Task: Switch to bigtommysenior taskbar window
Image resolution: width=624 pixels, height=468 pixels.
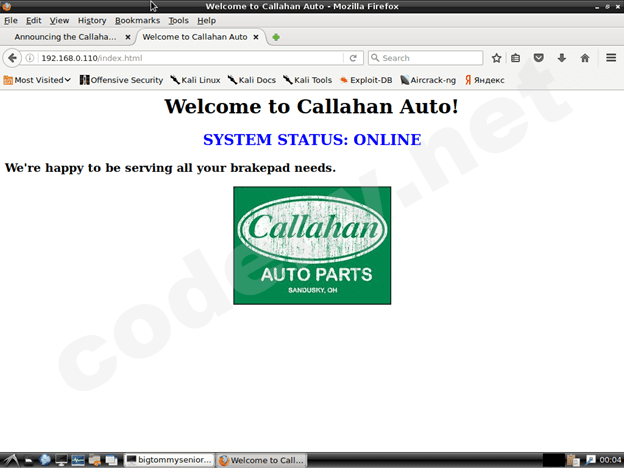Action: [169, 460]
